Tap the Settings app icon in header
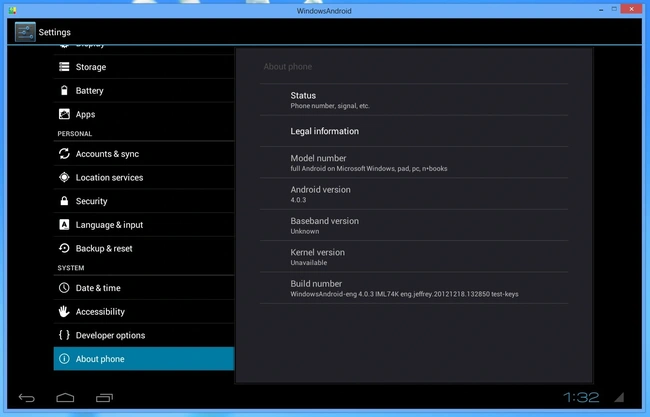This screenshot has width=650, height=417. click(25, 32)
